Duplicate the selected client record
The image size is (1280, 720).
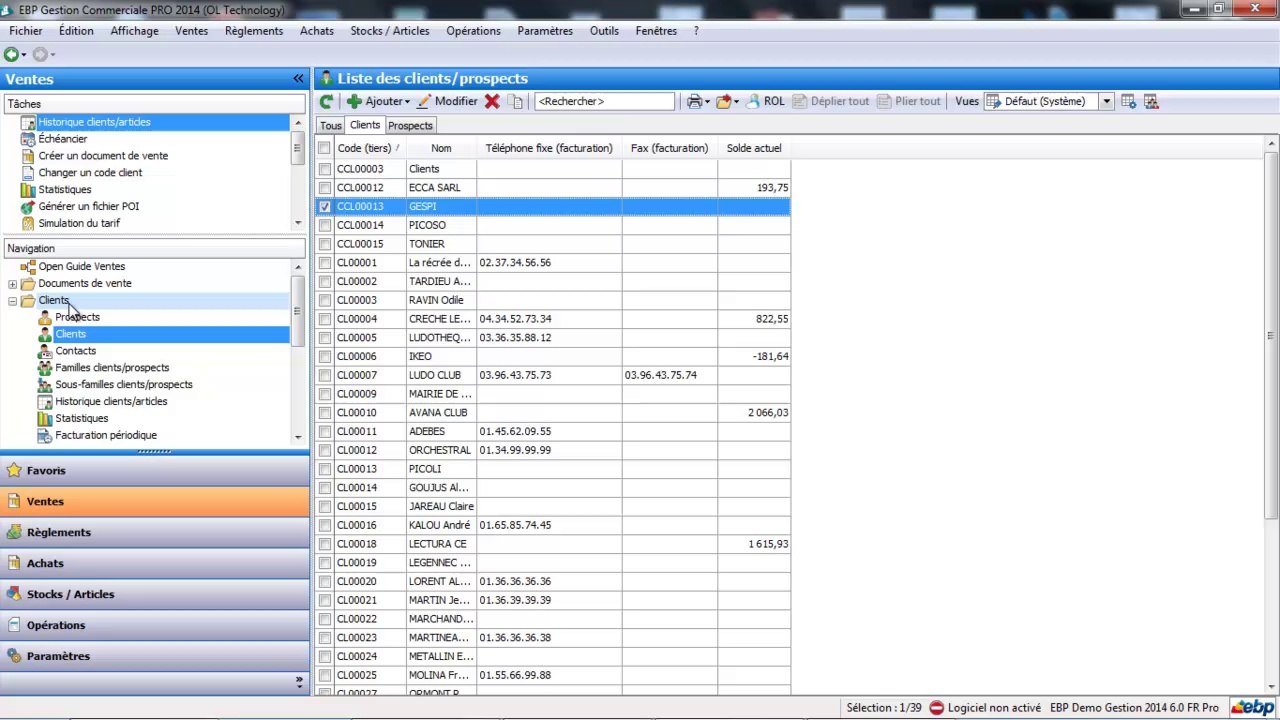tap(516, 101)
